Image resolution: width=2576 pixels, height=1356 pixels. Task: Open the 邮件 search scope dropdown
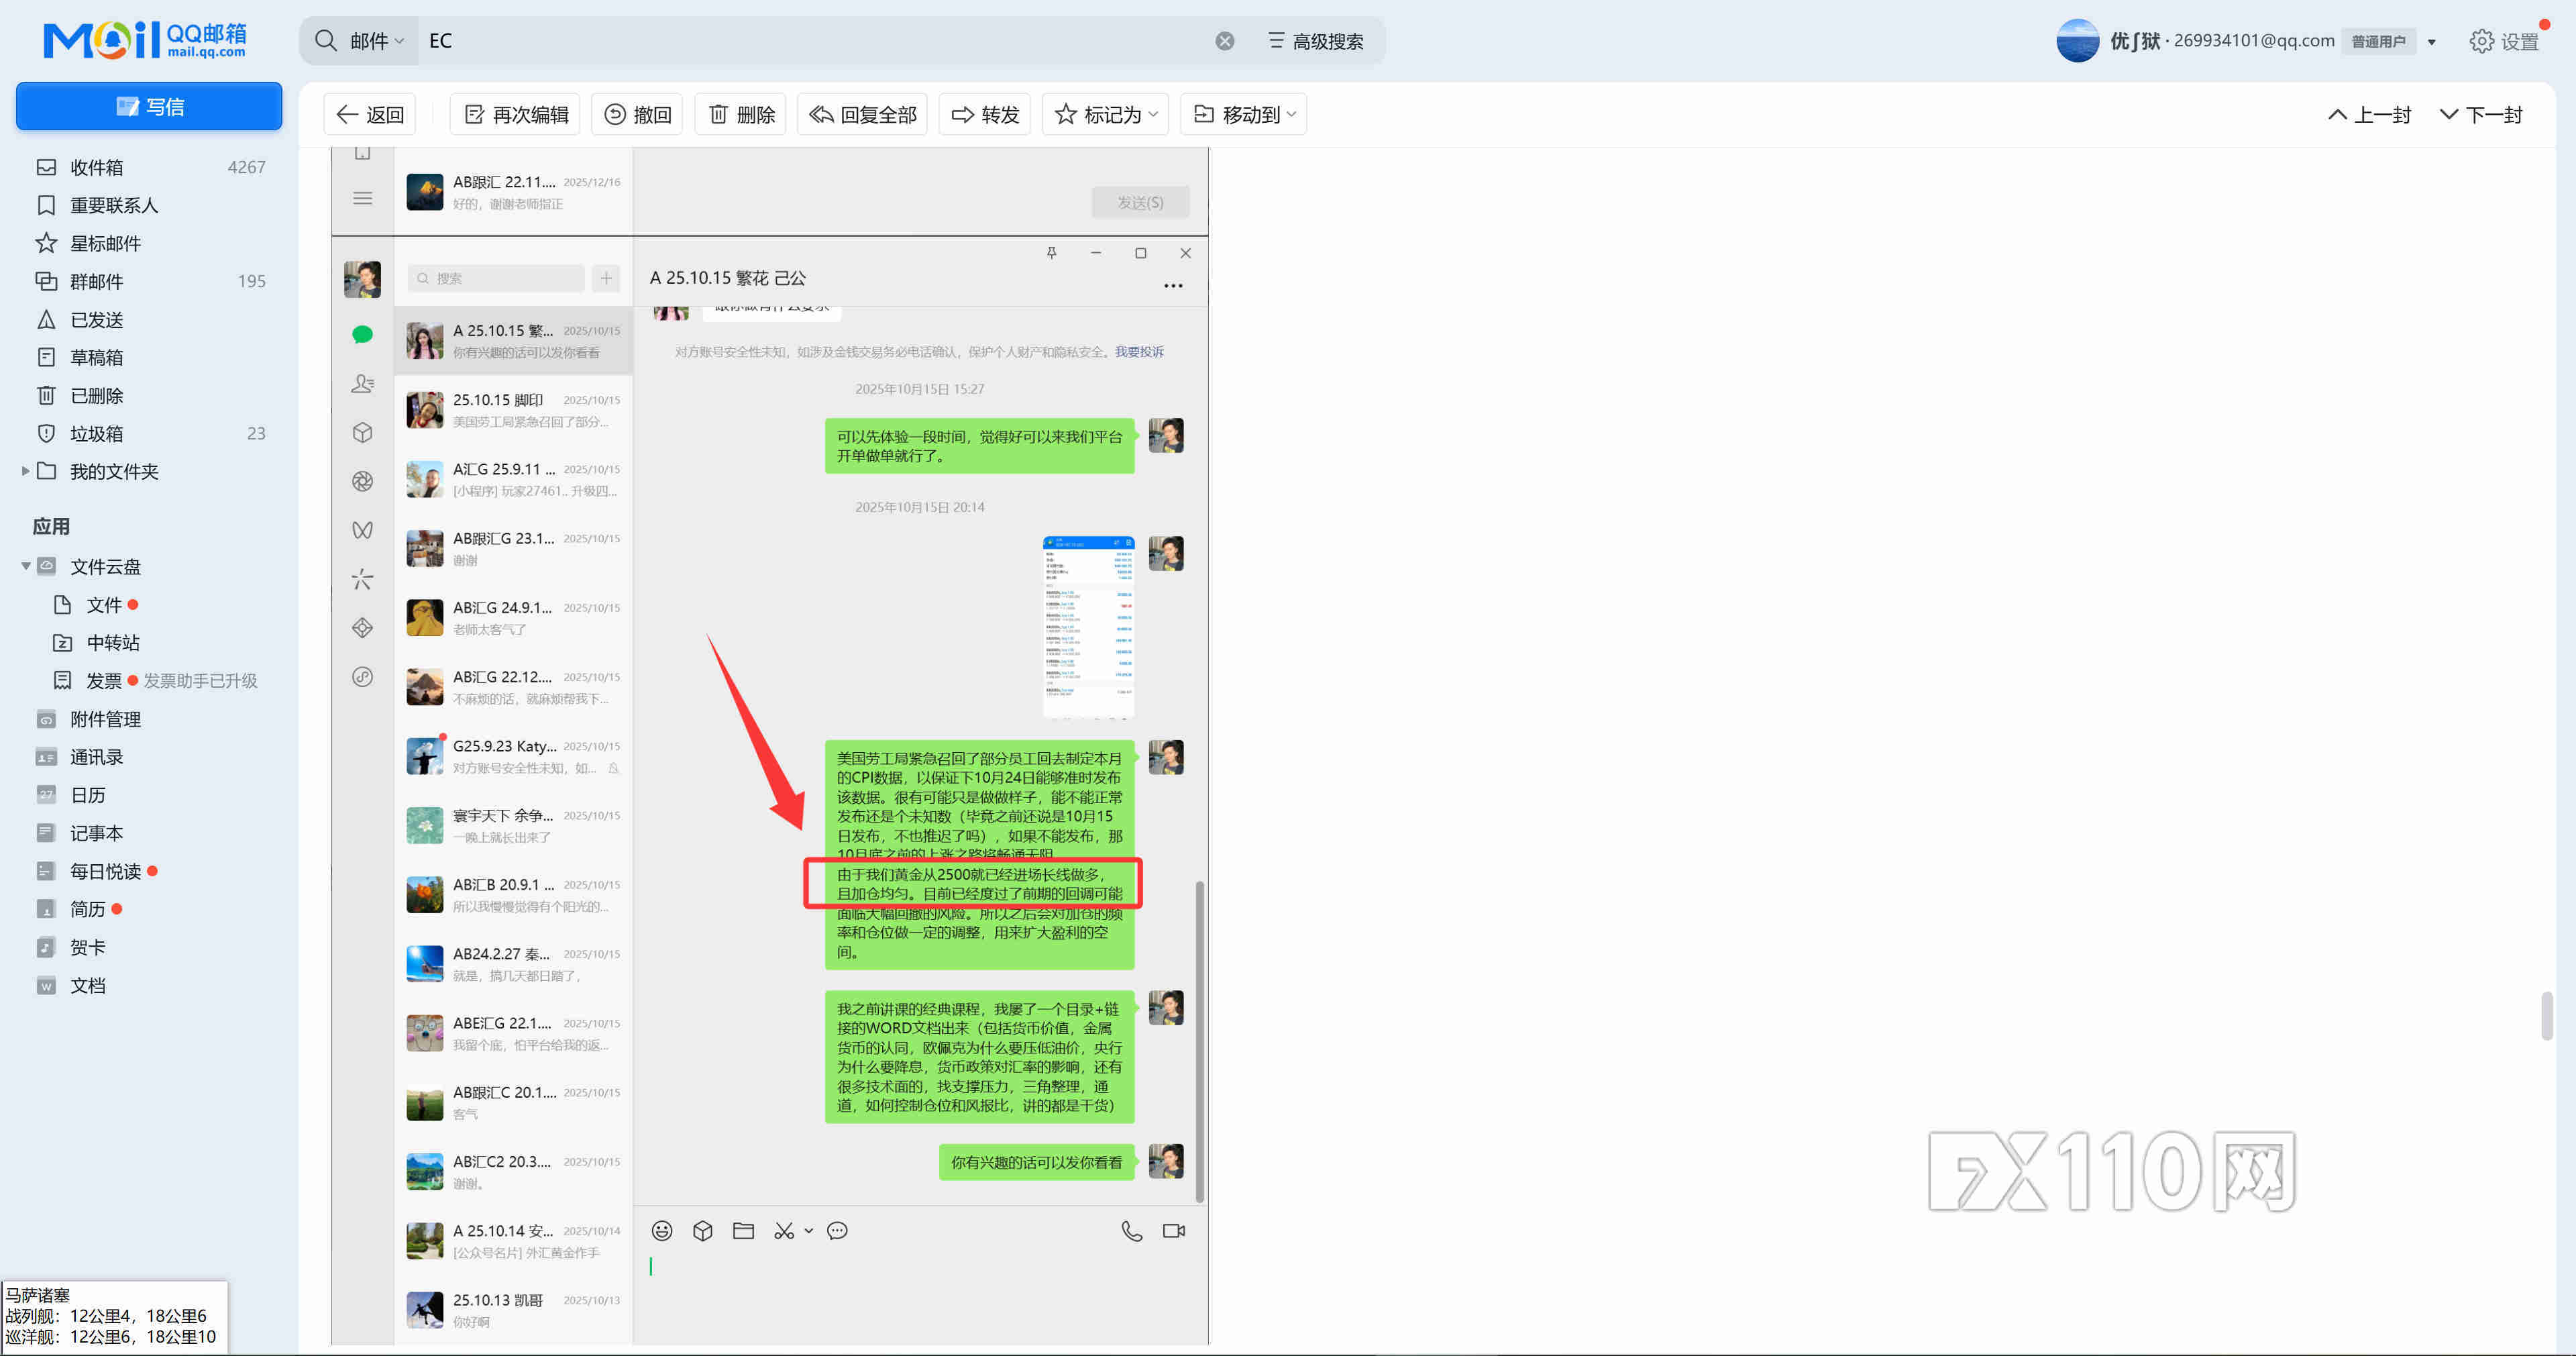(377, 41)
